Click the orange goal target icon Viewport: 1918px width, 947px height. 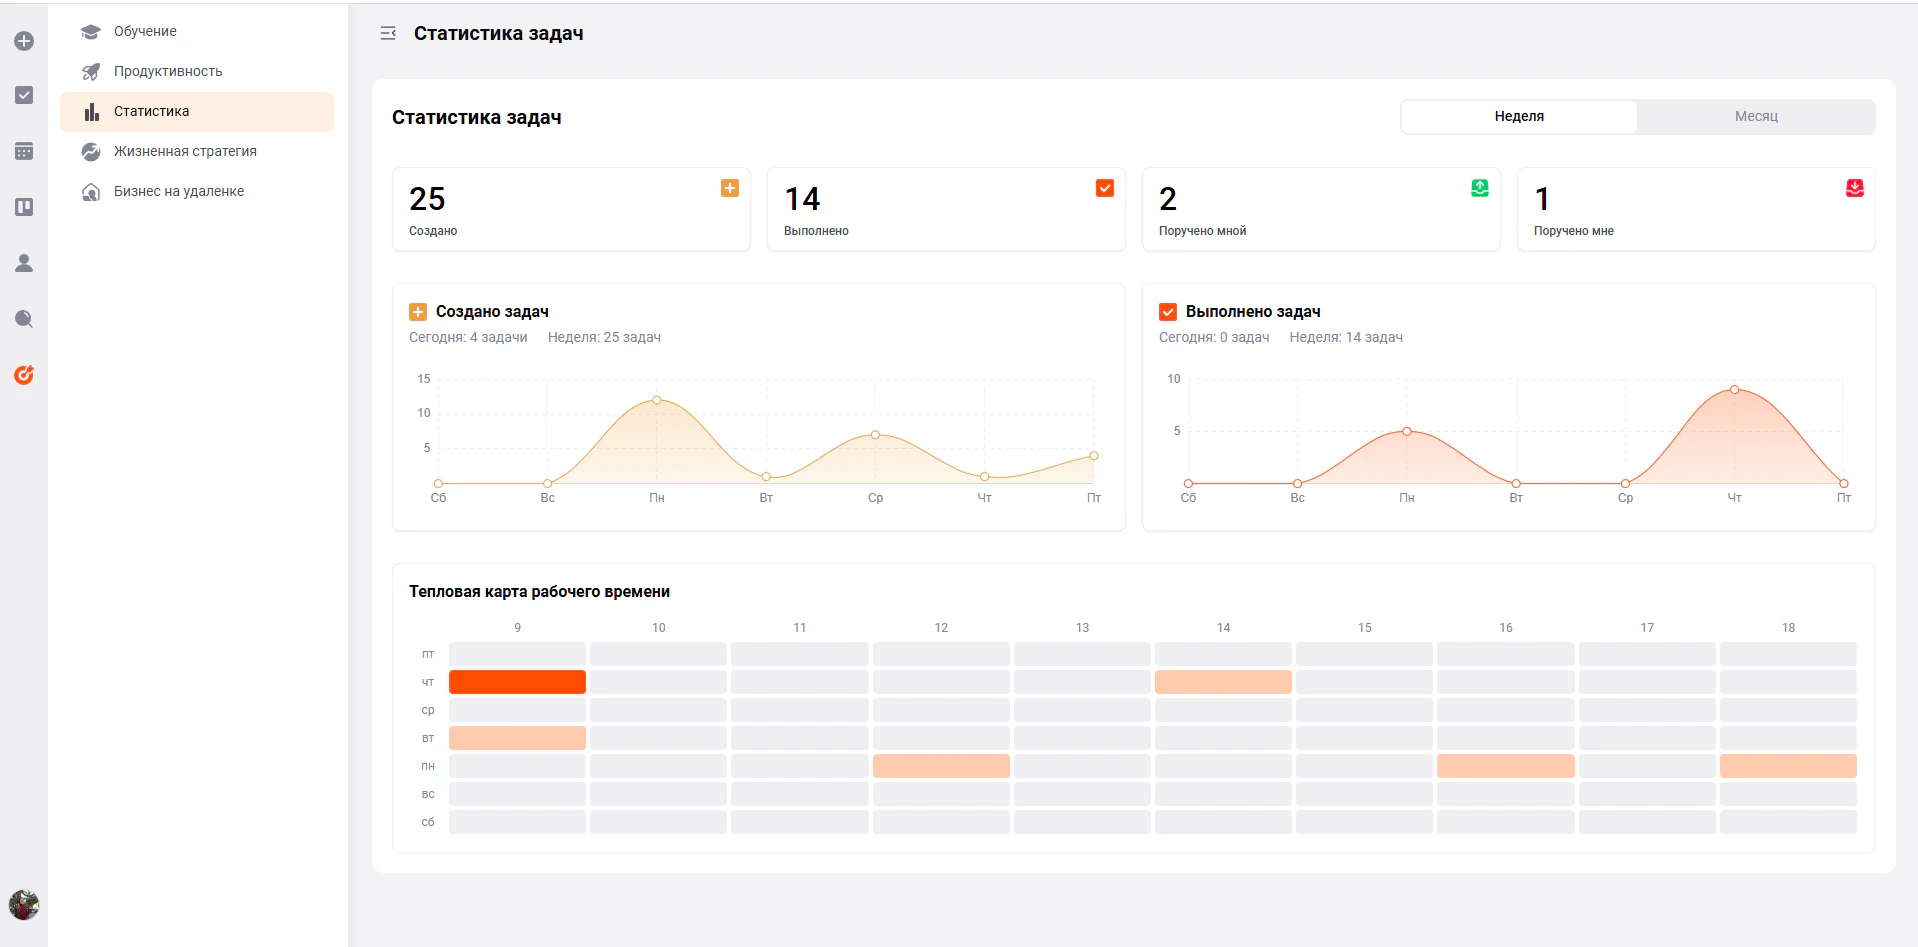pyautogui.click(x=24, y=375)
